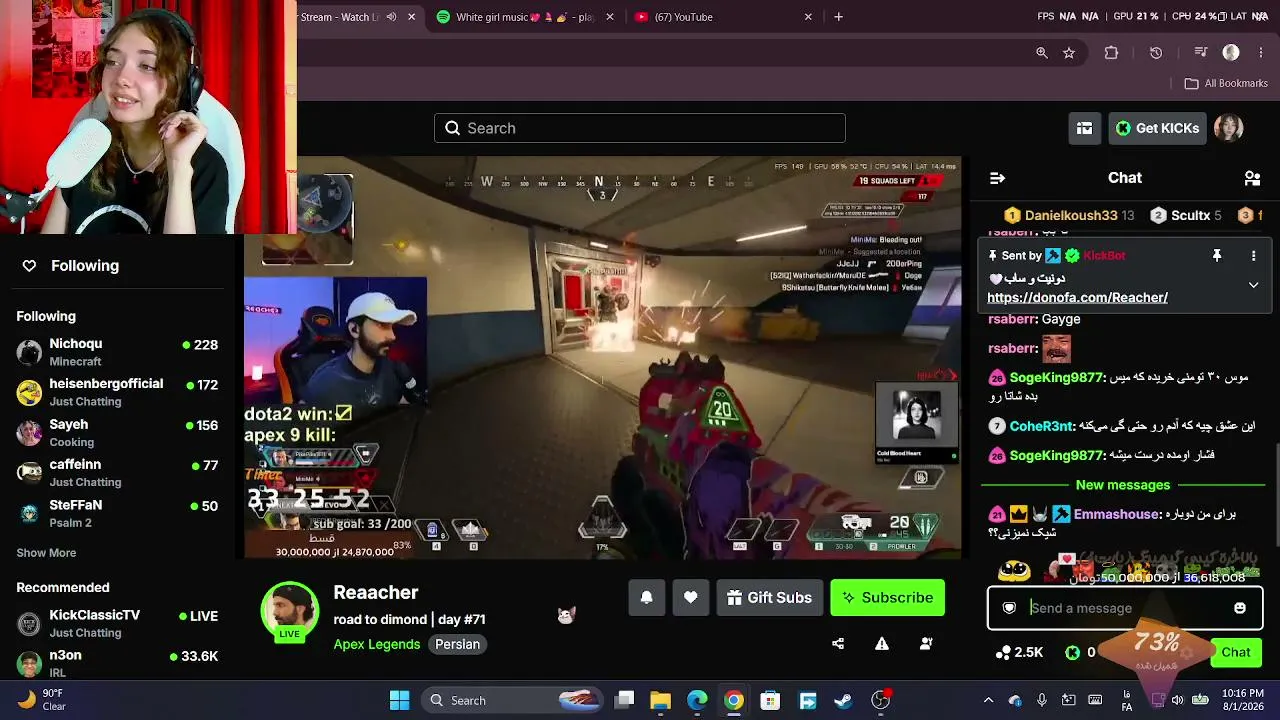The width and height of the screenshot is (1280, 720).
Task: Click the Apex Legends category link
Action: click(377, 644)
